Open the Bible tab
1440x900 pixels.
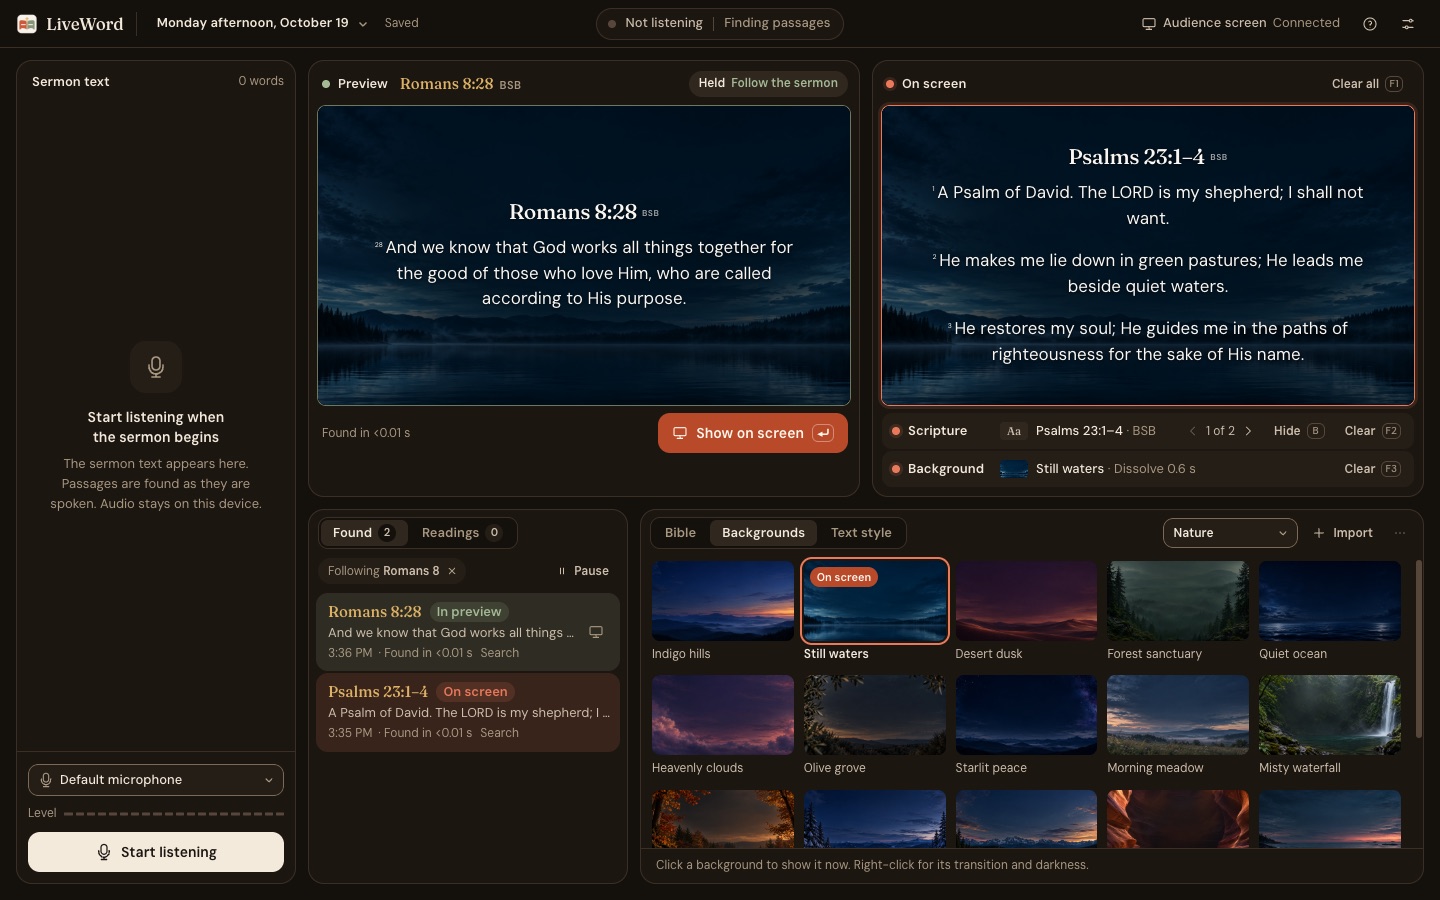[680, 533]
